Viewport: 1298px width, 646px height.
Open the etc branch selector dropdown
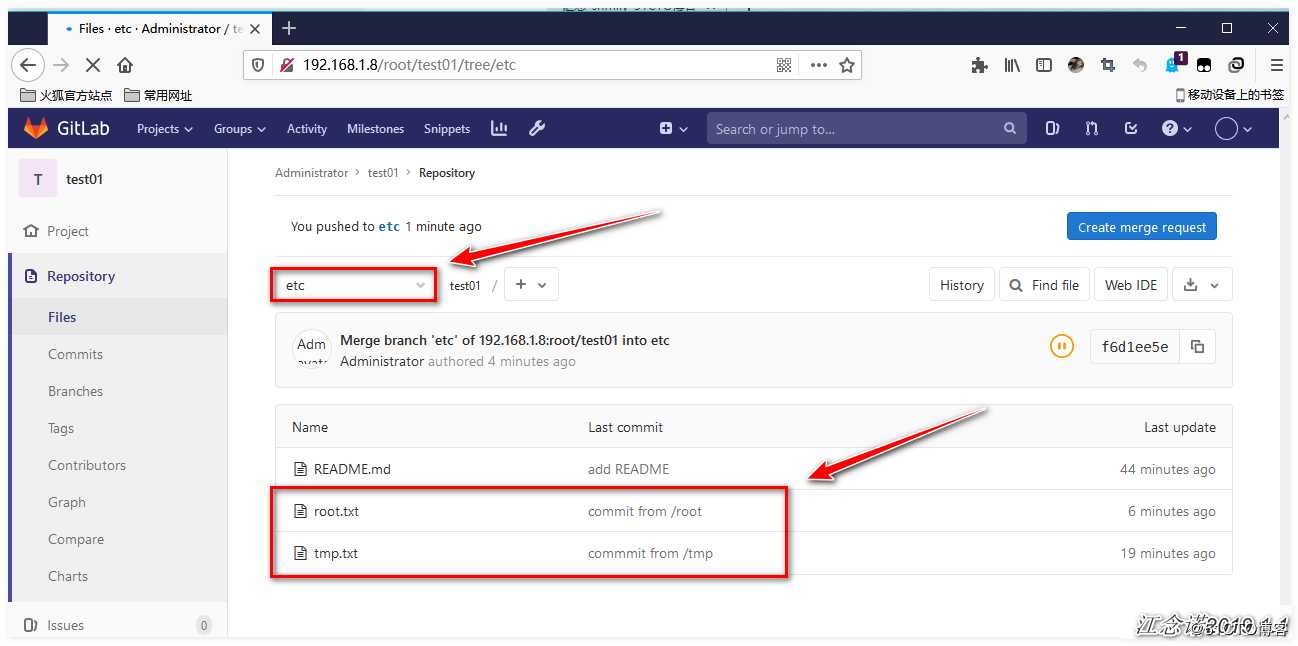click(x=355, y=285)
